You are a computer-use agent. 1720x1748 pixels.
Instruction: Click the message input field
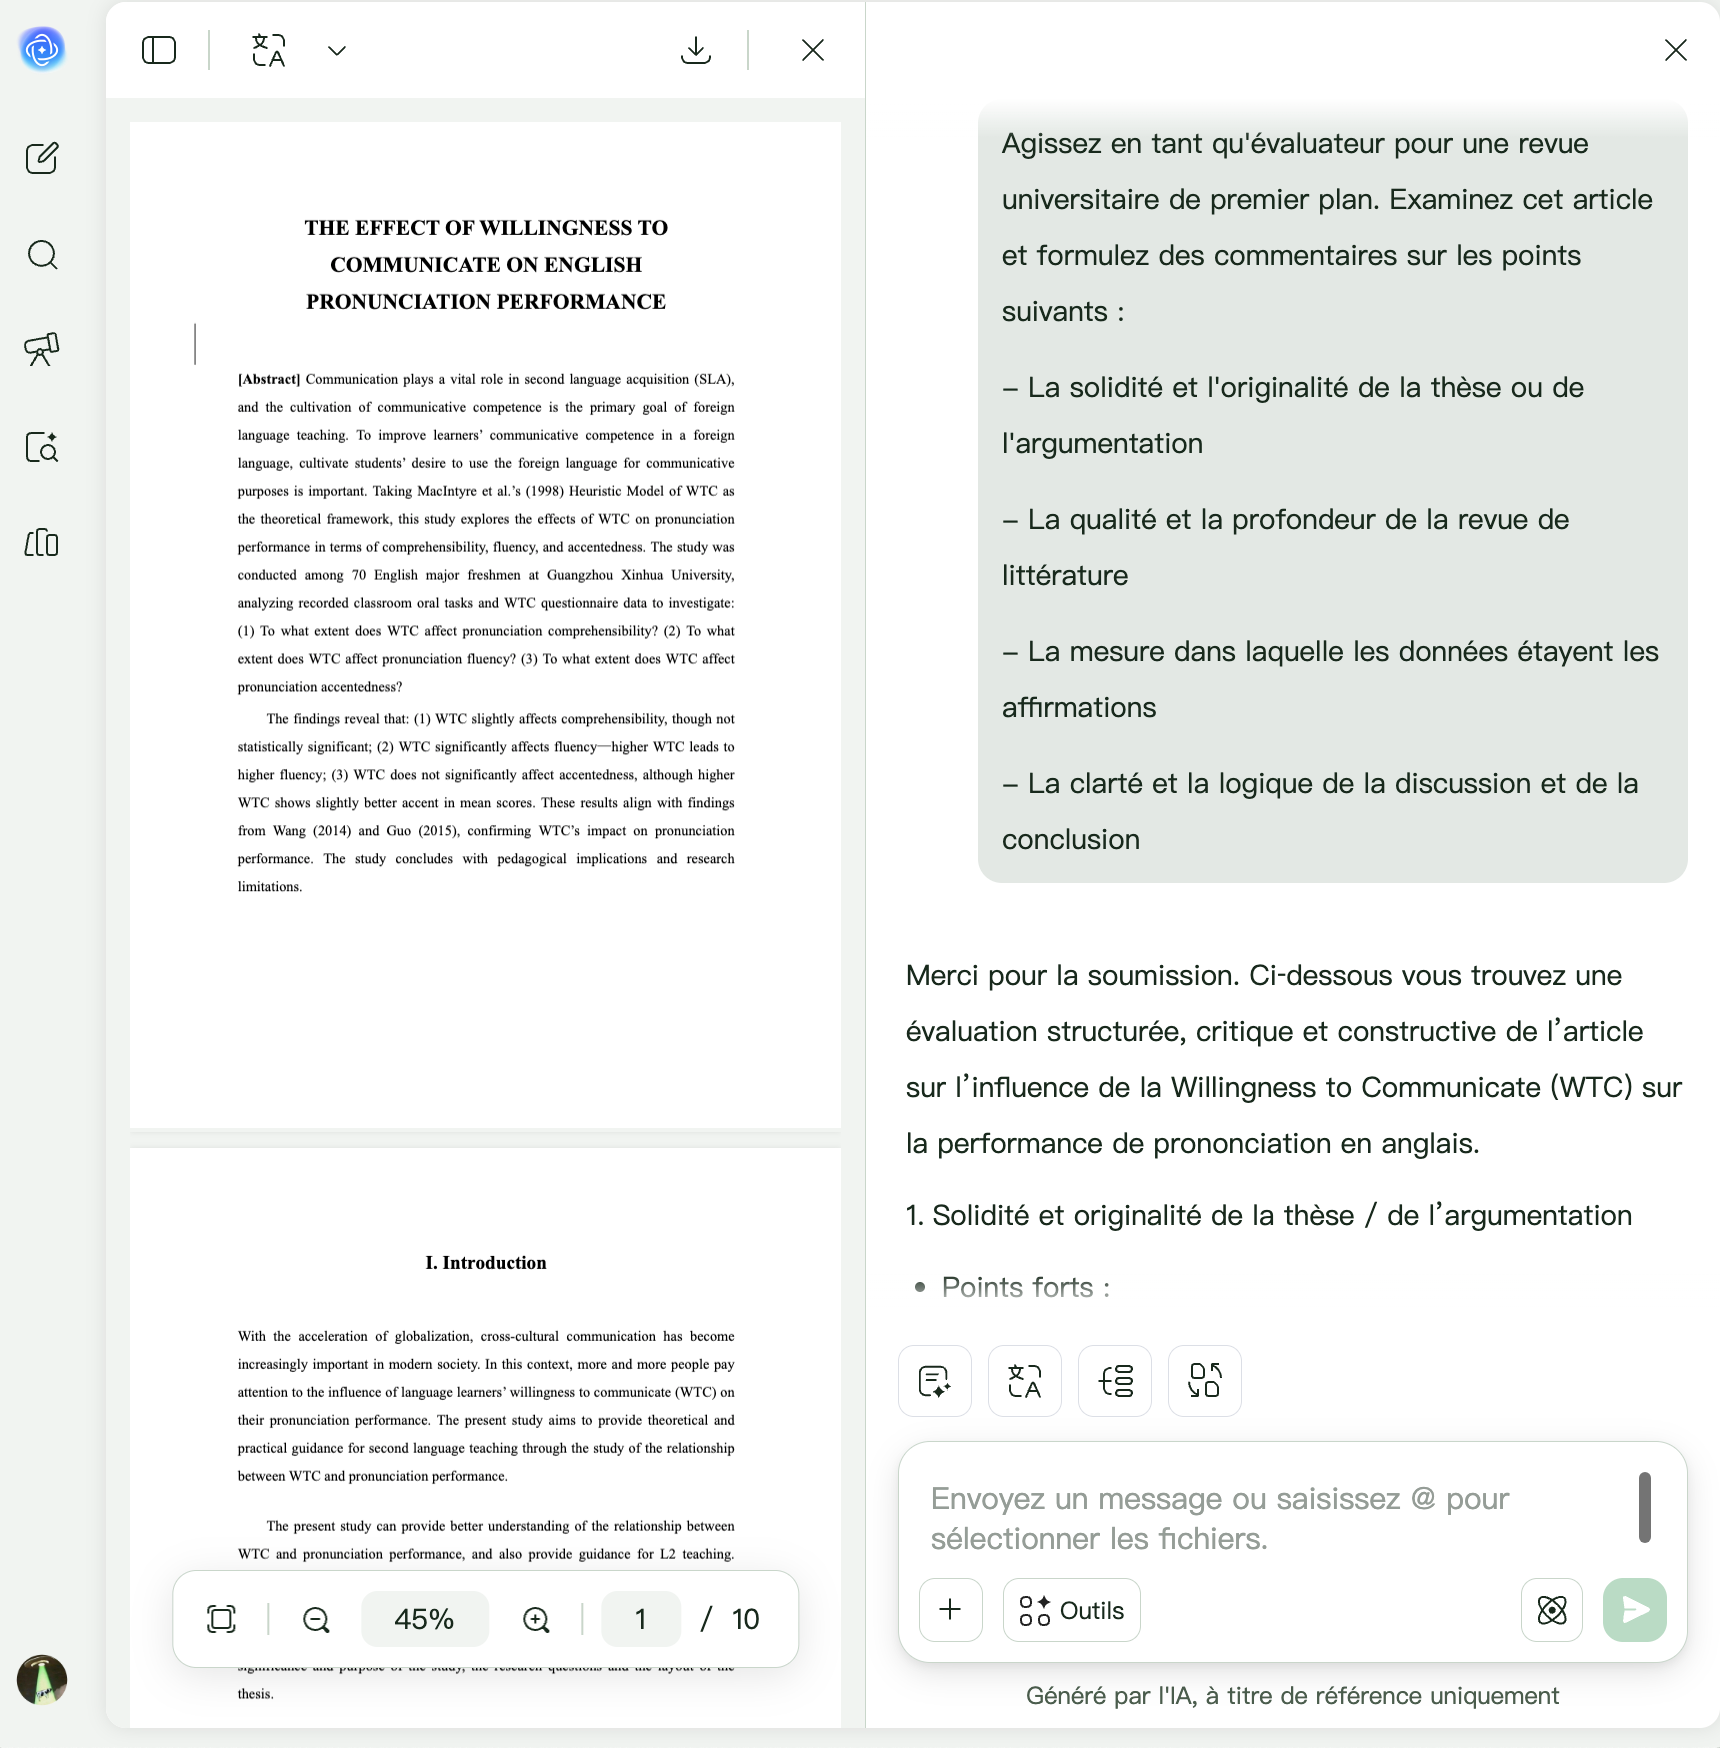[1270, 1518]
